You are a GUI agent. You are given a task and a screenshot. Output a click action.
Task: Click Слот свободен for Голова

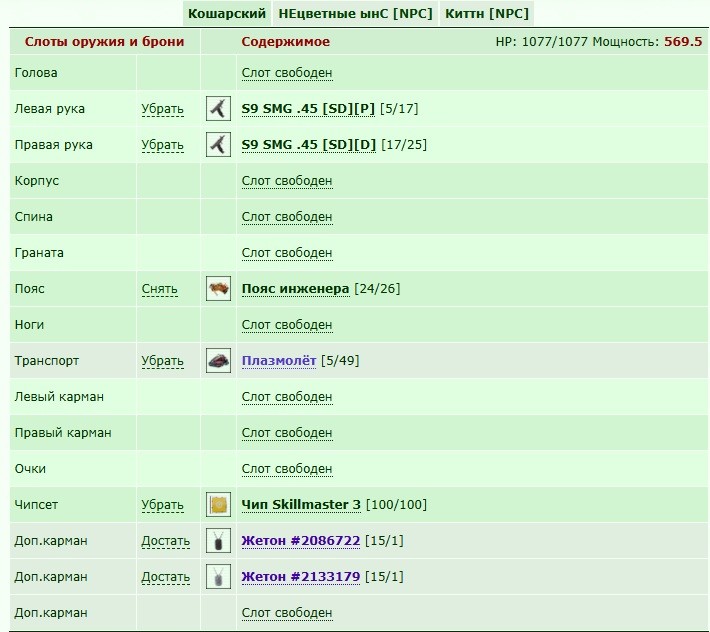click(x=287, y=73)
